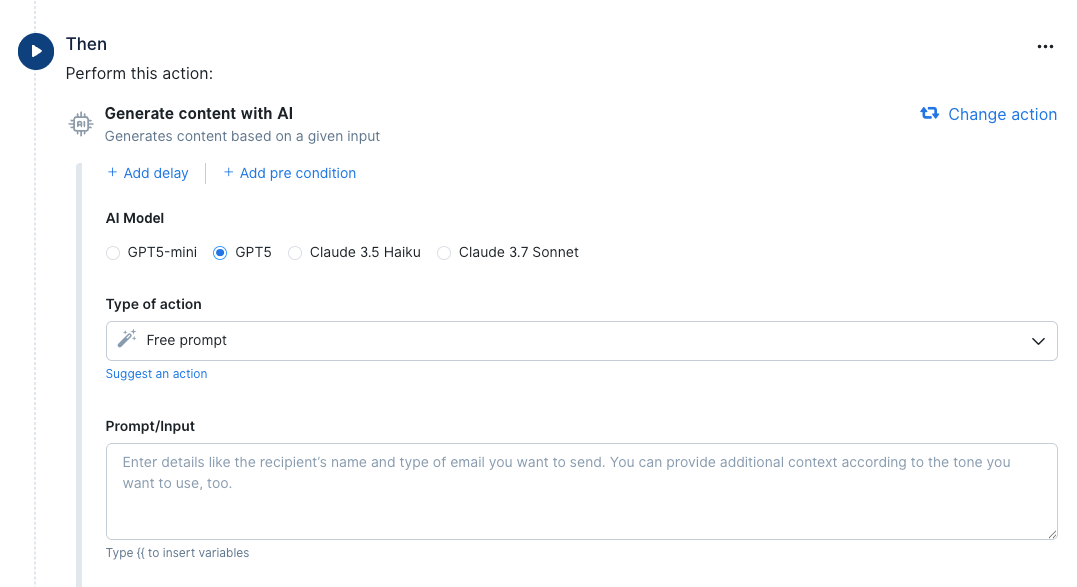This screenshot has width=1077, height=587.
Task: Click the plus icon beside Add pre condition
Action: 228,172
